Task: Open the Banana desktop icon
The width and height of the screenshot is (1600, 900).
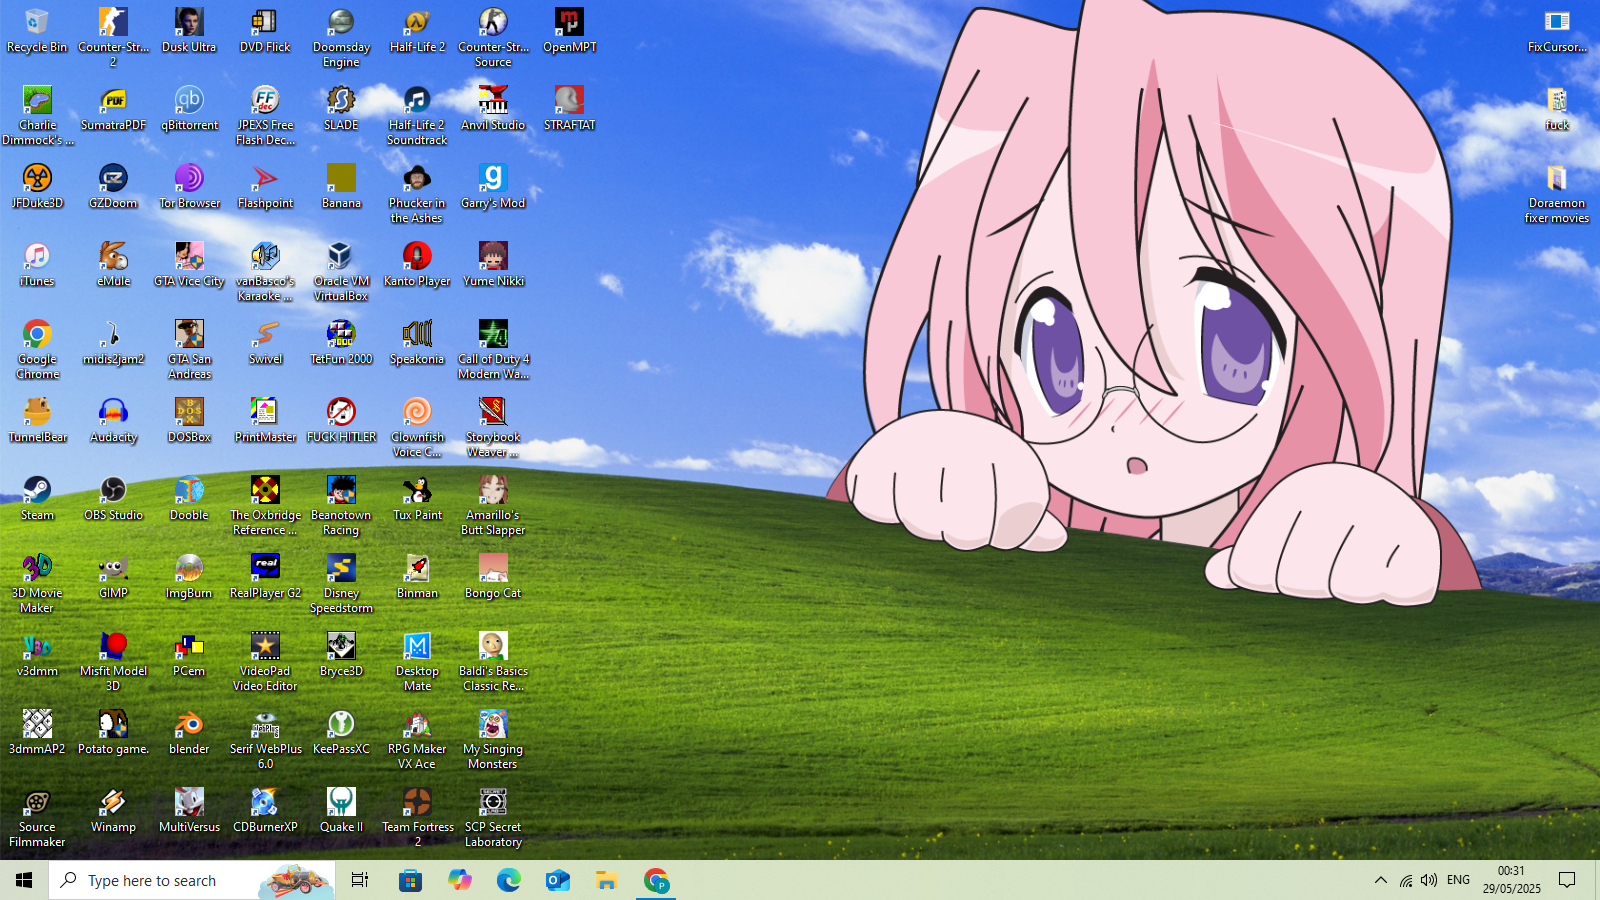Action: [x=341, y=187]
